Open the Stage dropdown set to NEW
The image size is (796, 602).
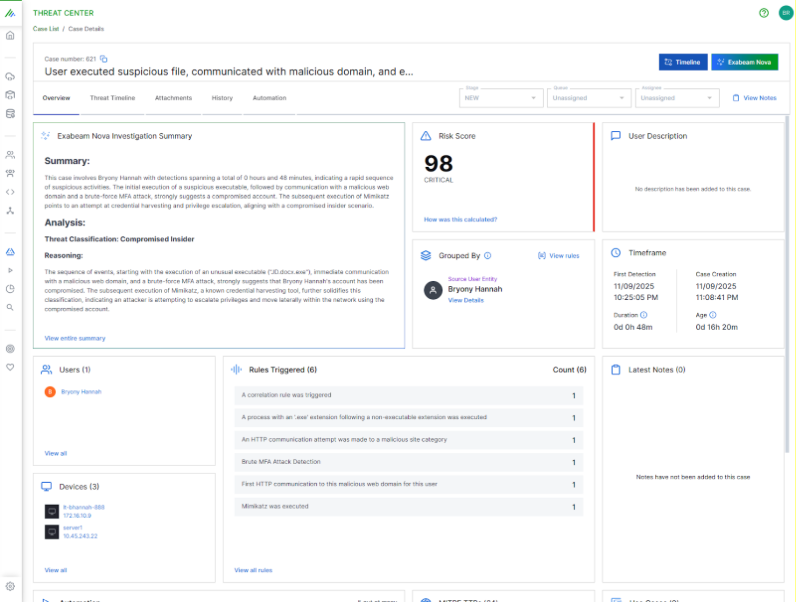pos(501,98)
